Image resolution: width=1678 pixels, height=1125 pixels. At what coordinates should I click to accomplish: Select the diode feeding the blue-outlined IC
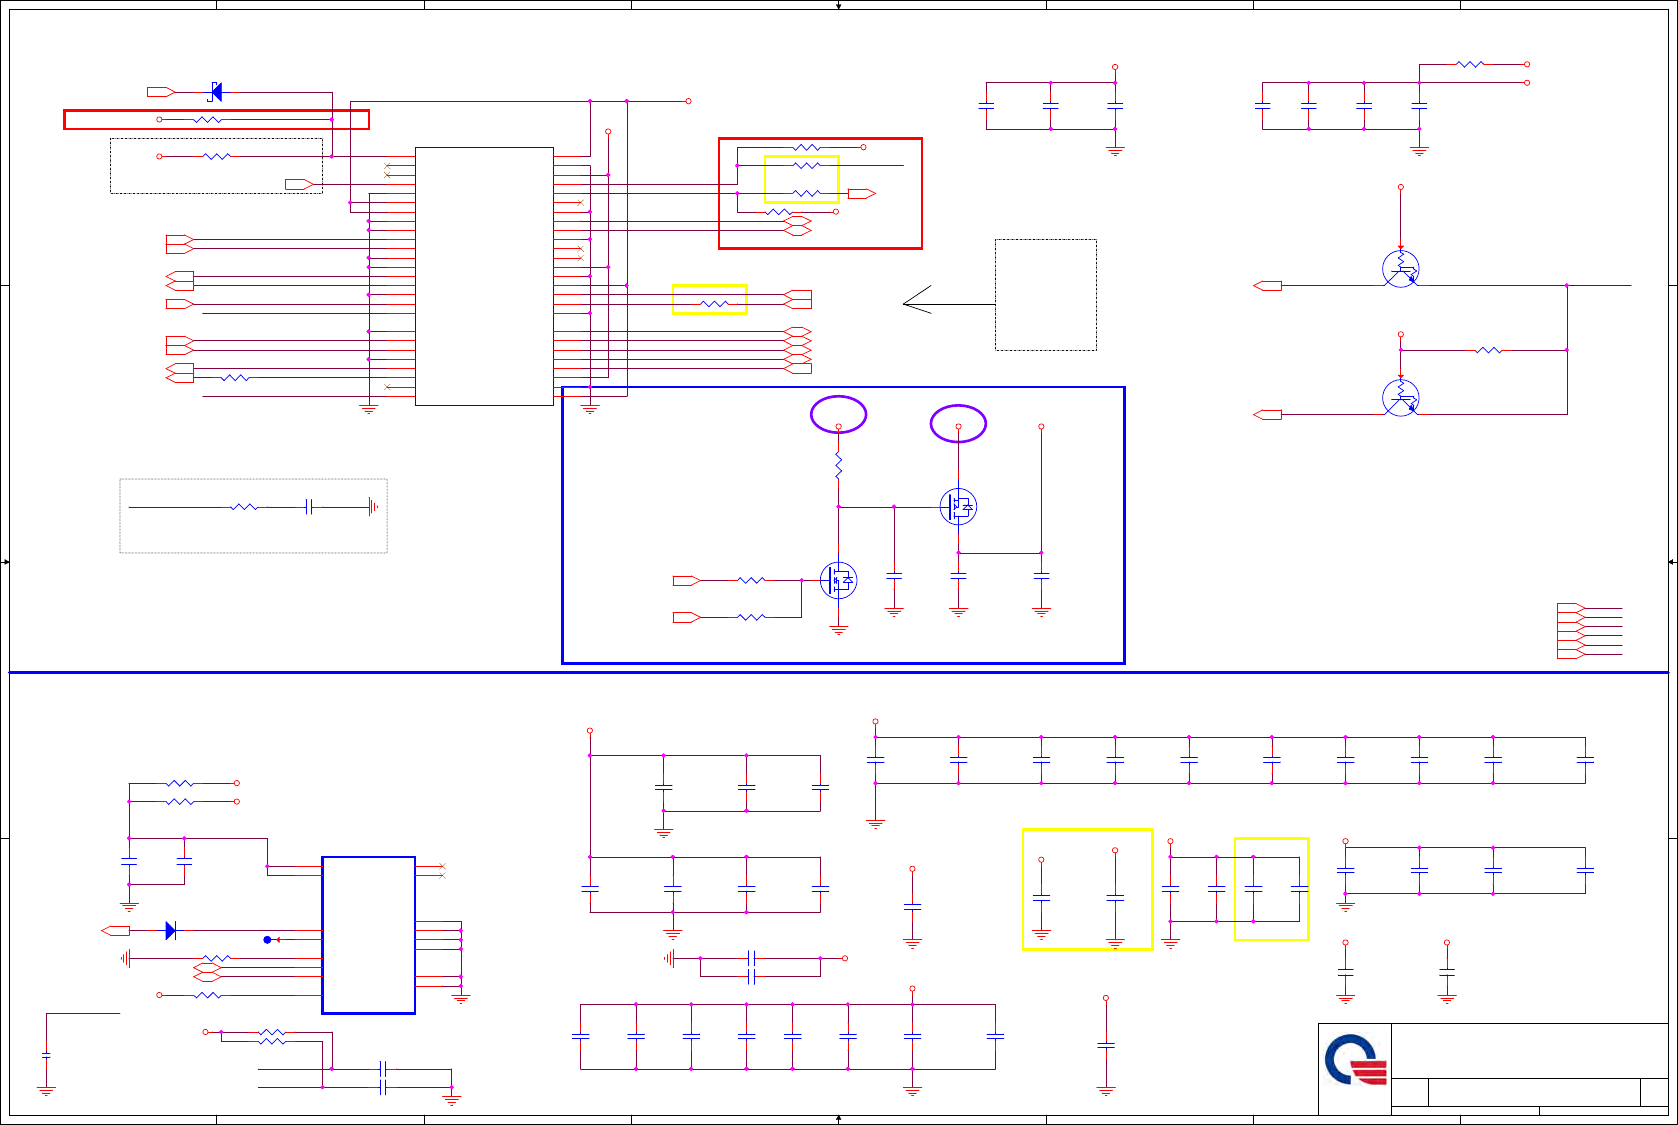tap(170, 931)
